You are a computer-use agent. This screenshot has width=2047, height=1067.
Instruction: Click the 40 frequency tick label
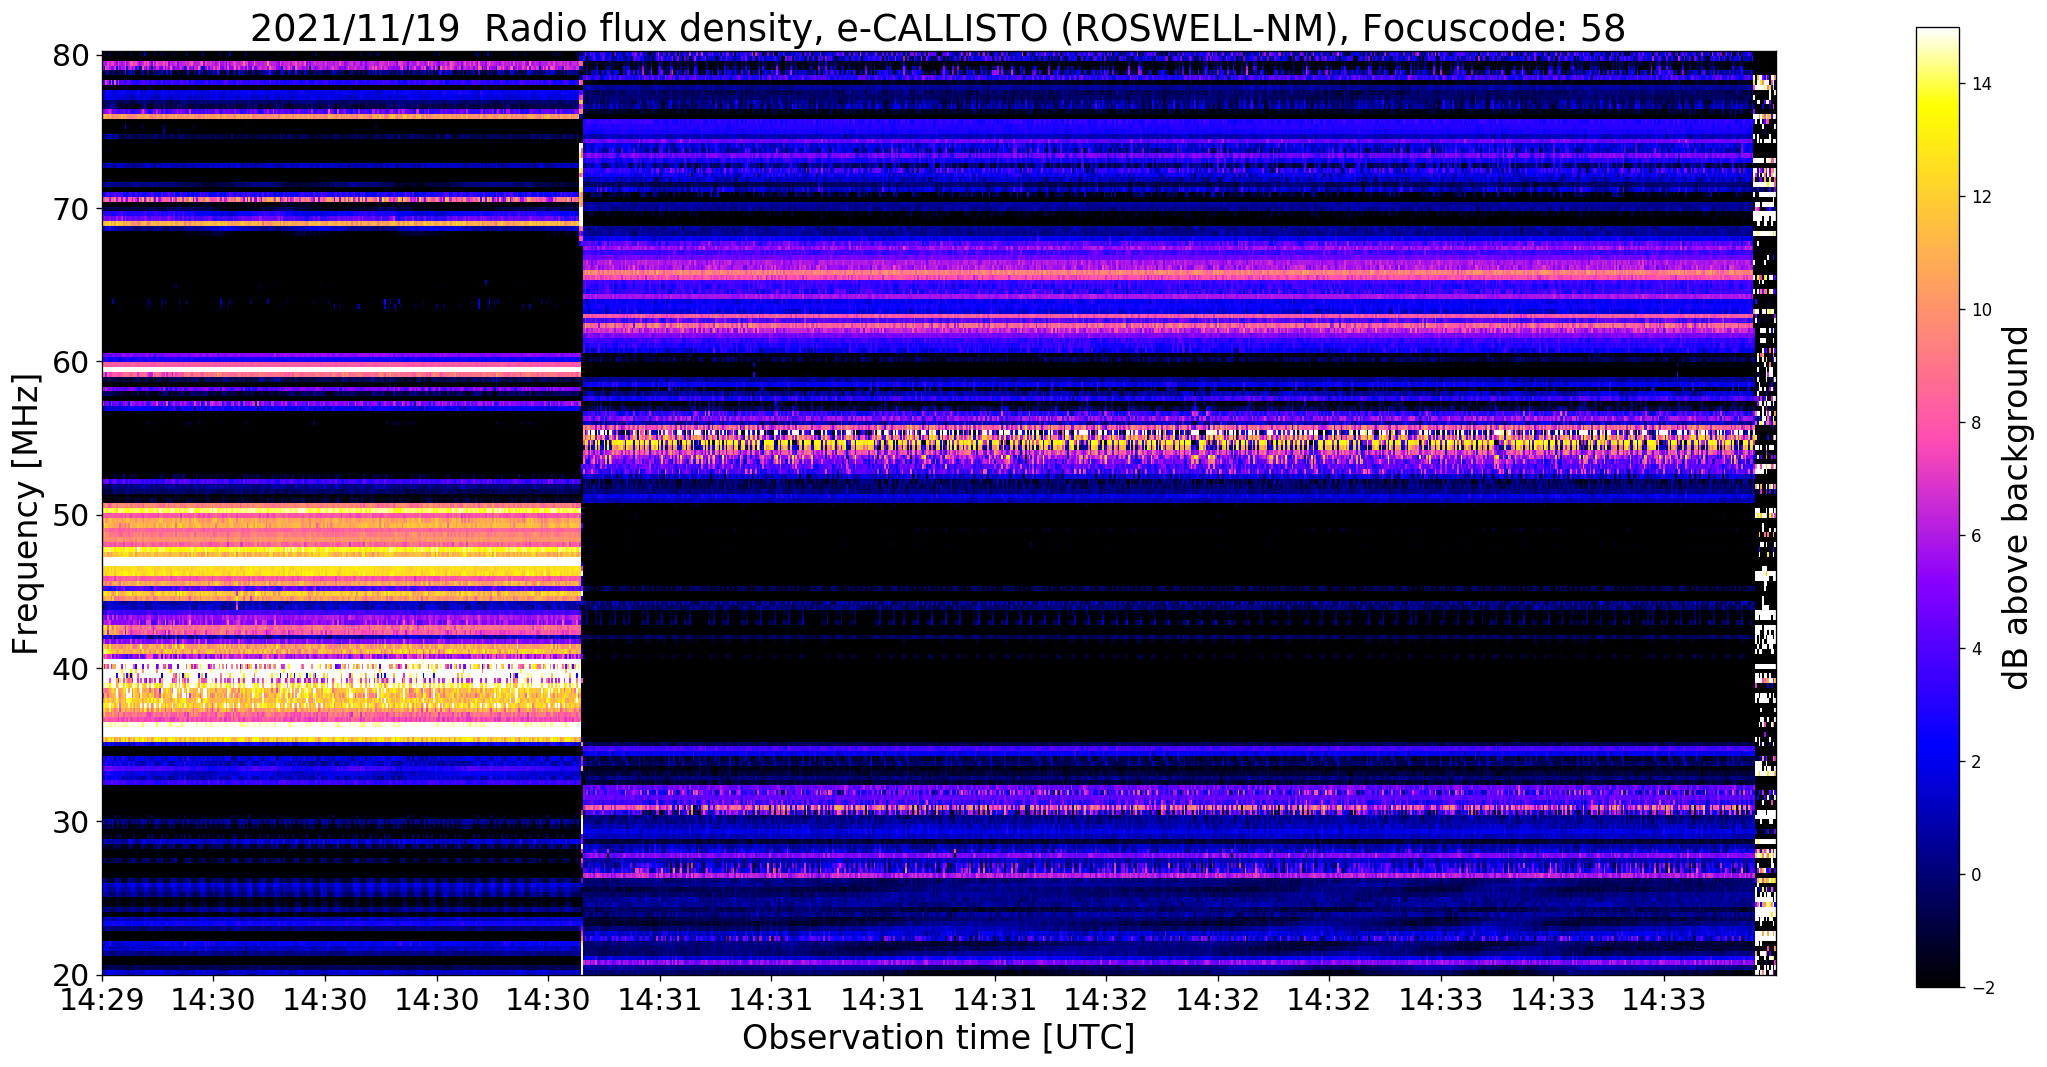click(71, 668)
